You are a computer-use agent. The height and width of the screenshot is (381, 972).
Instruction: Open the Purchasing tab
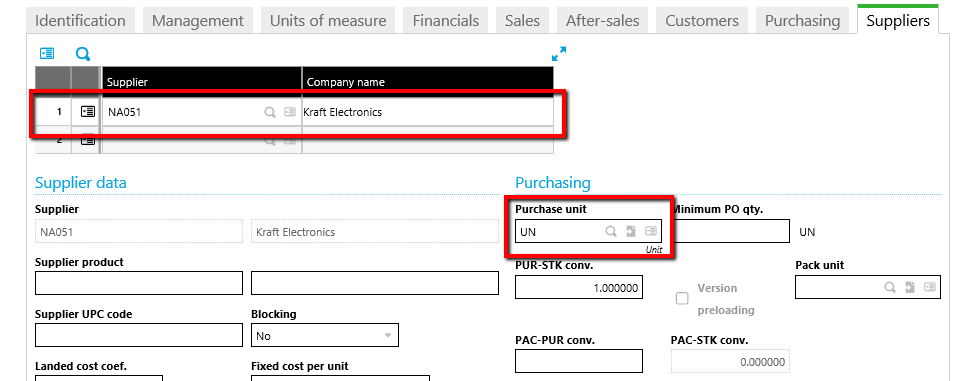[802, 20]
